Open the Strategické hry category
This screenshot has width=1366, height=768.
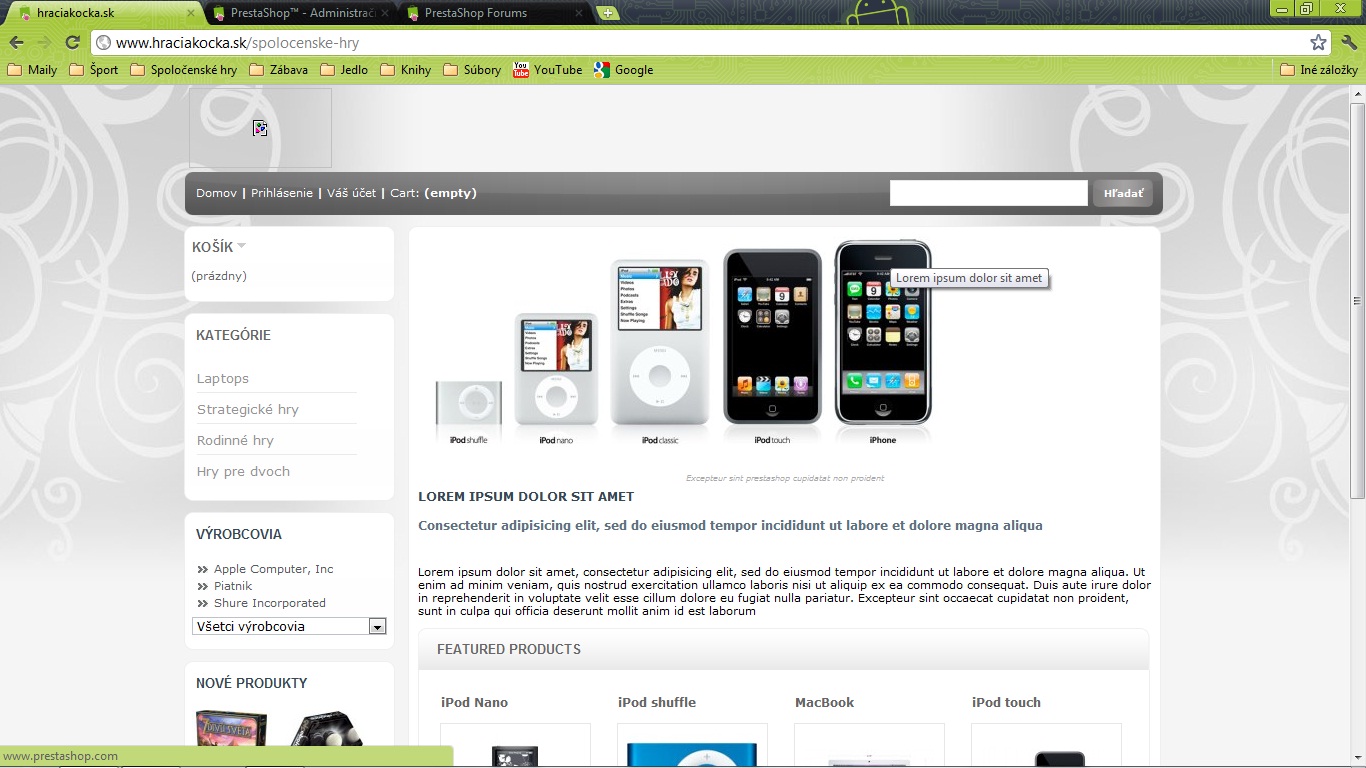248,409
